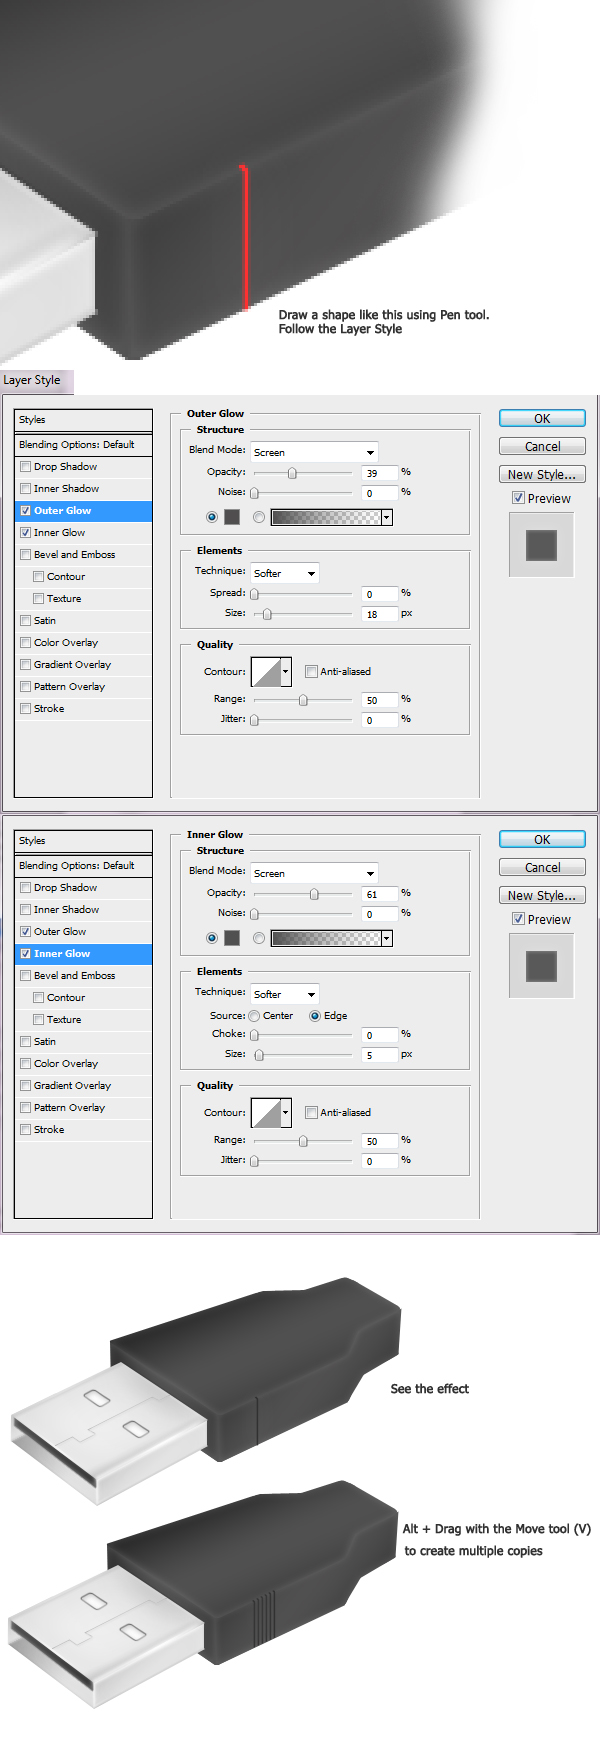The height and width of the screenshot is (1751, 600).
Task: Click the Styles header in the upper dialog
Action: [x=84, y=420]
